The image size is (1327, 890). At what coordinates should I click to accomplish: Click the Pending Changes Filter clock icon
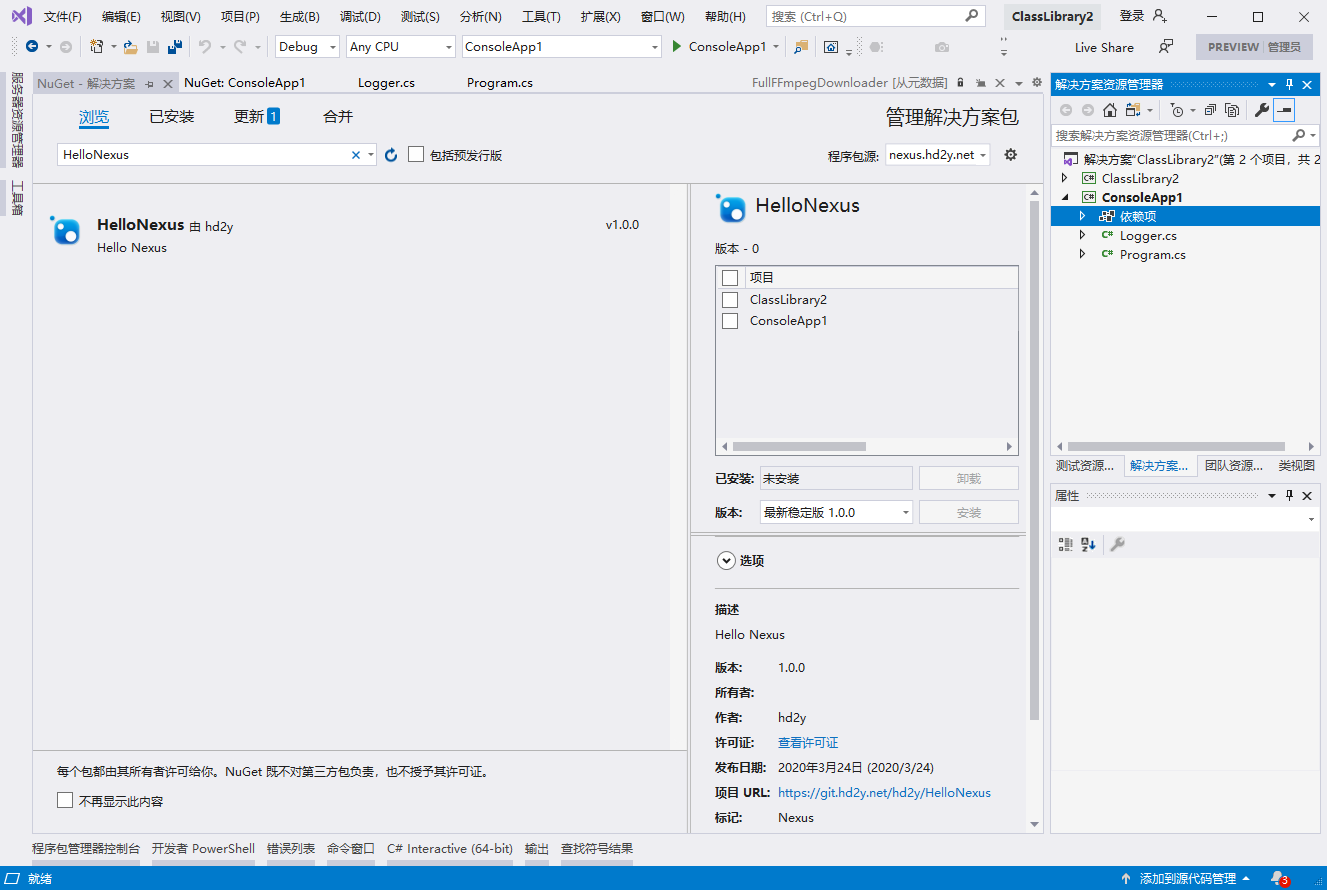point(1177,110)
